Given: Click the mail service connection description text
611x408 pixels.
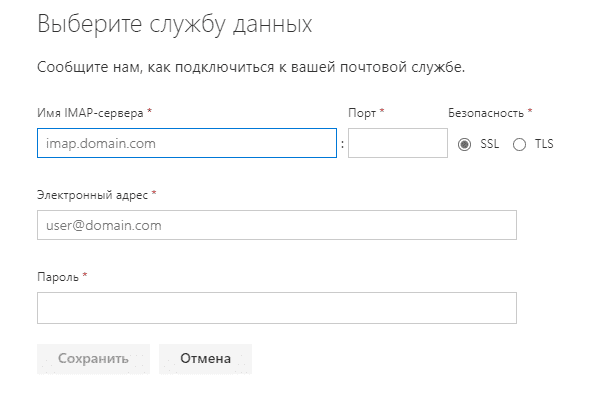Looking at the screenshot, I should point(251,68).
